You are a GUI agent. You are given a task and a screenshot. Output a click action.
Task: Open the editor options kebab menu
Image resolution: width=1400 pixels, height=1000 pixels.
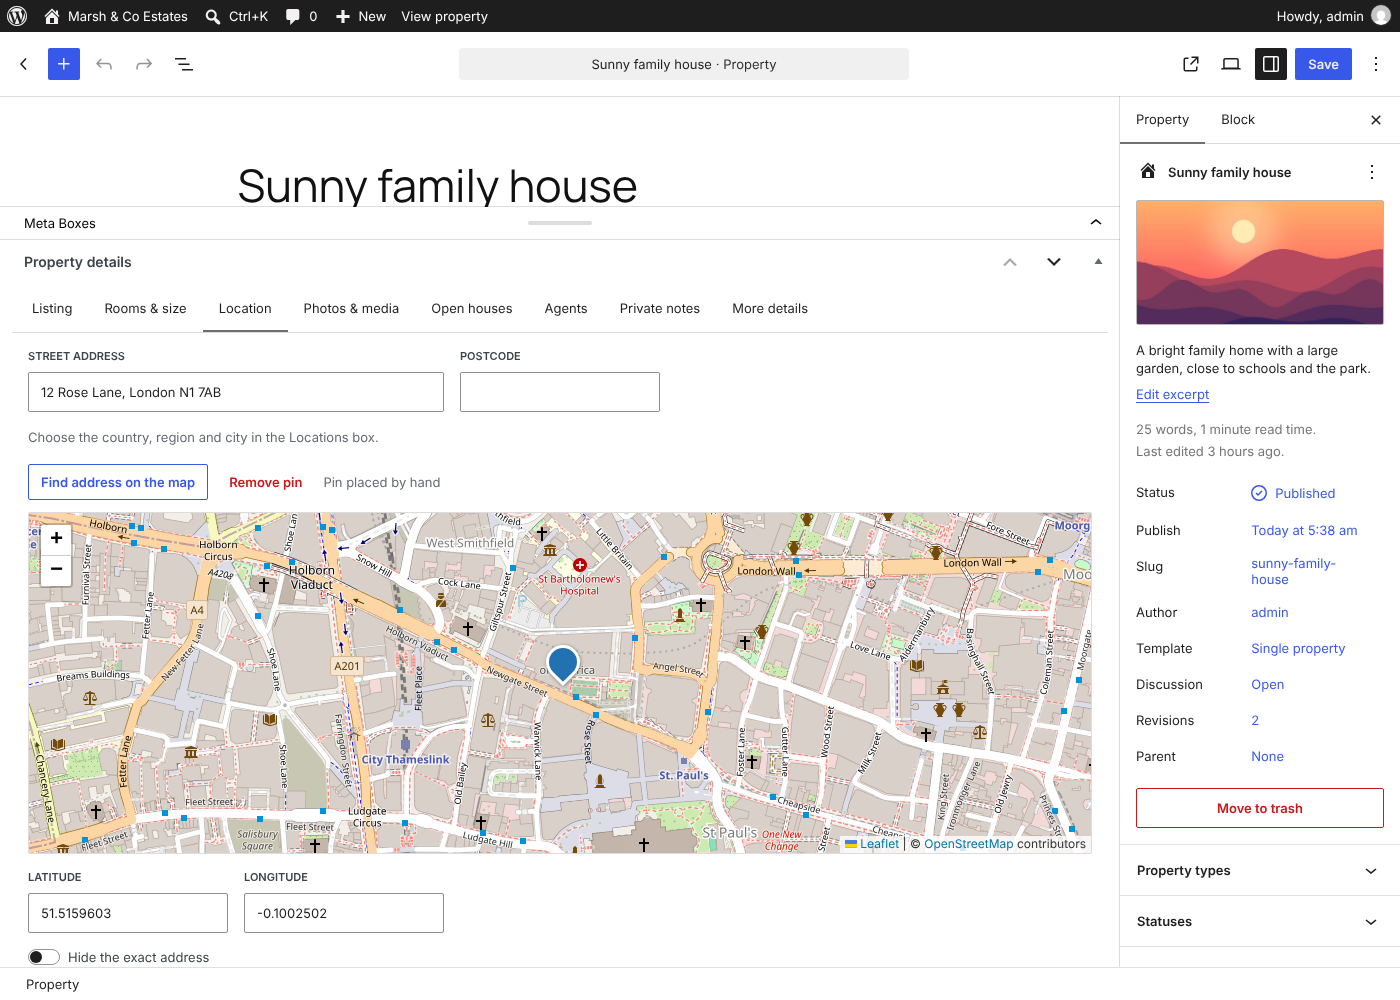coord(1376,64)
